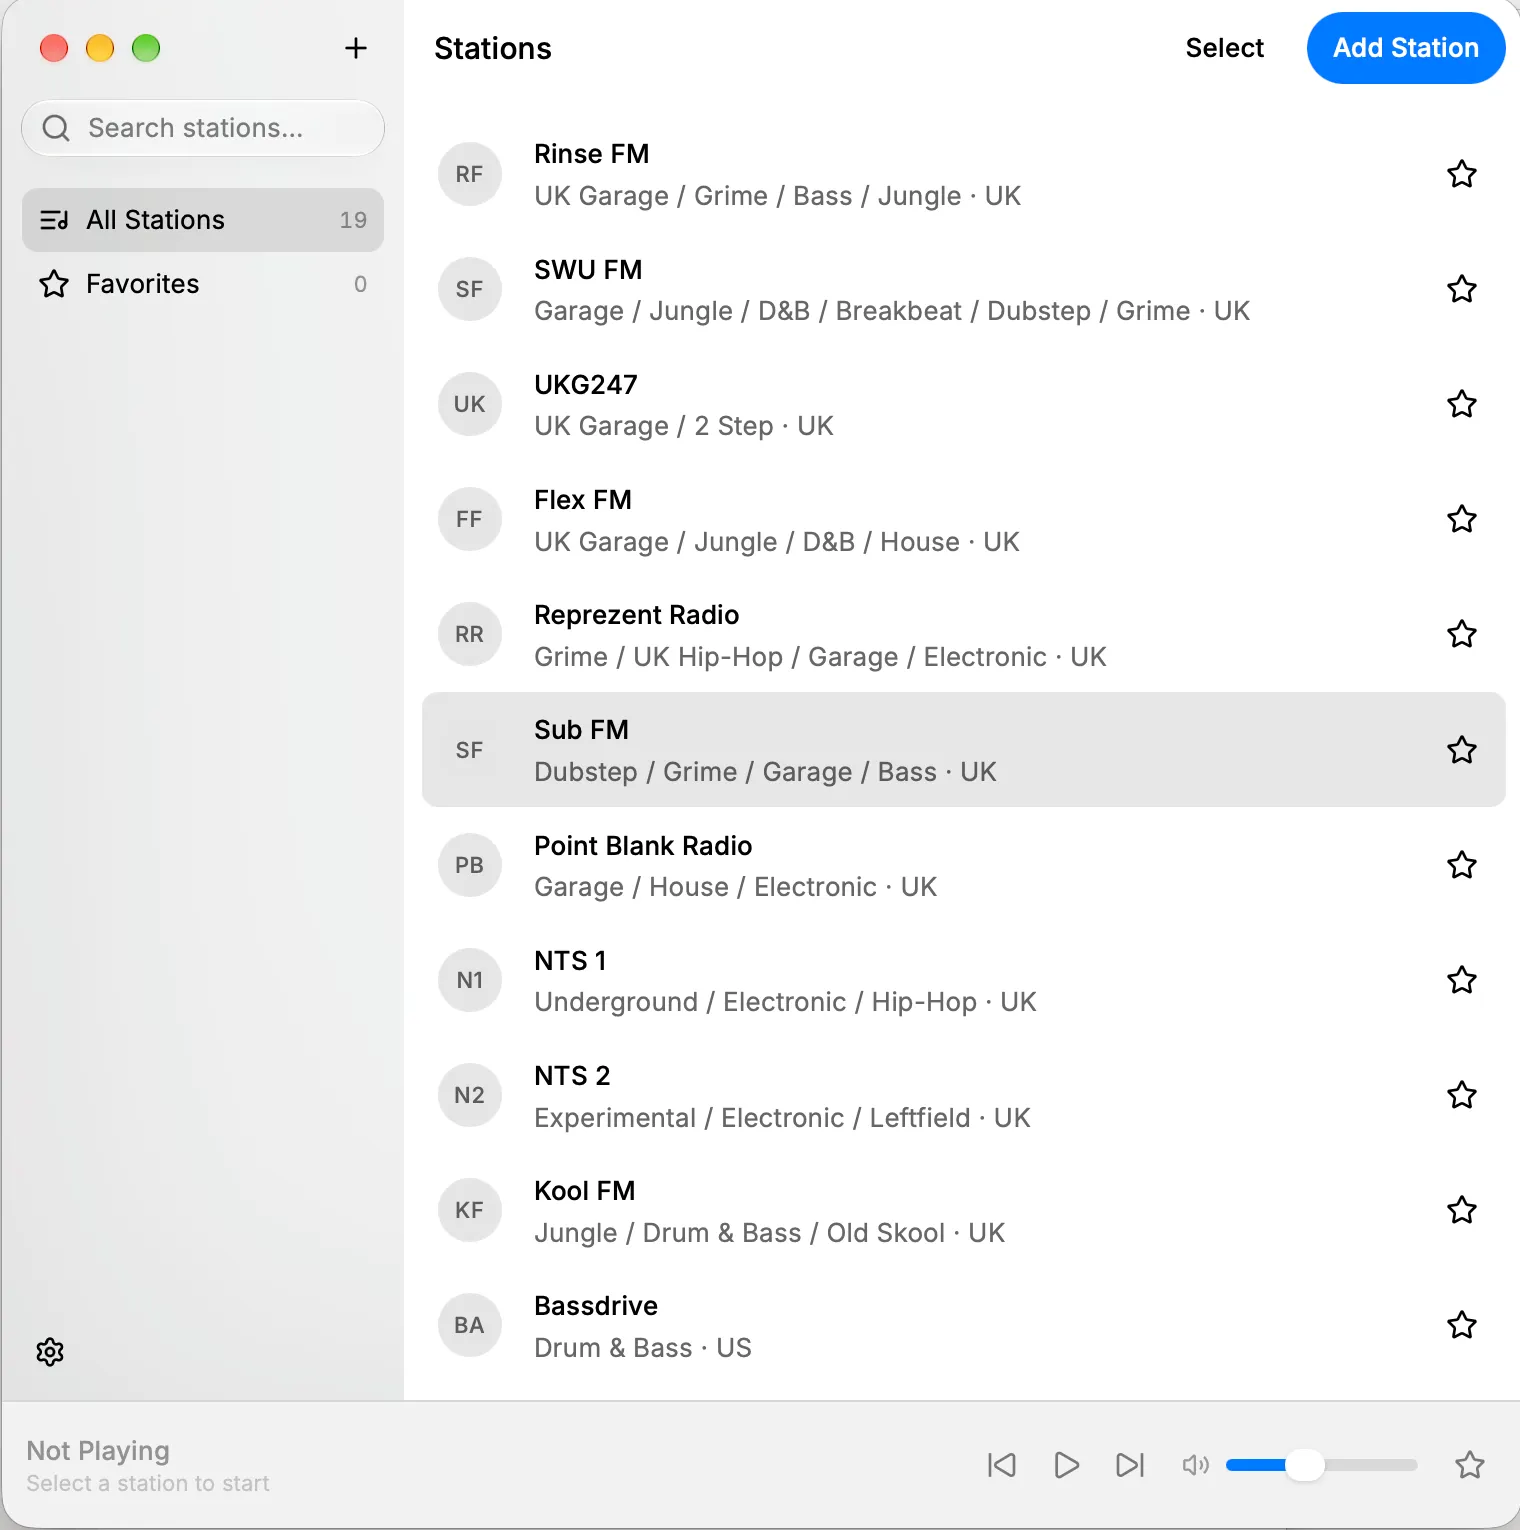
Task: Select the Rinse FM station name
Action: click(592, 154)
